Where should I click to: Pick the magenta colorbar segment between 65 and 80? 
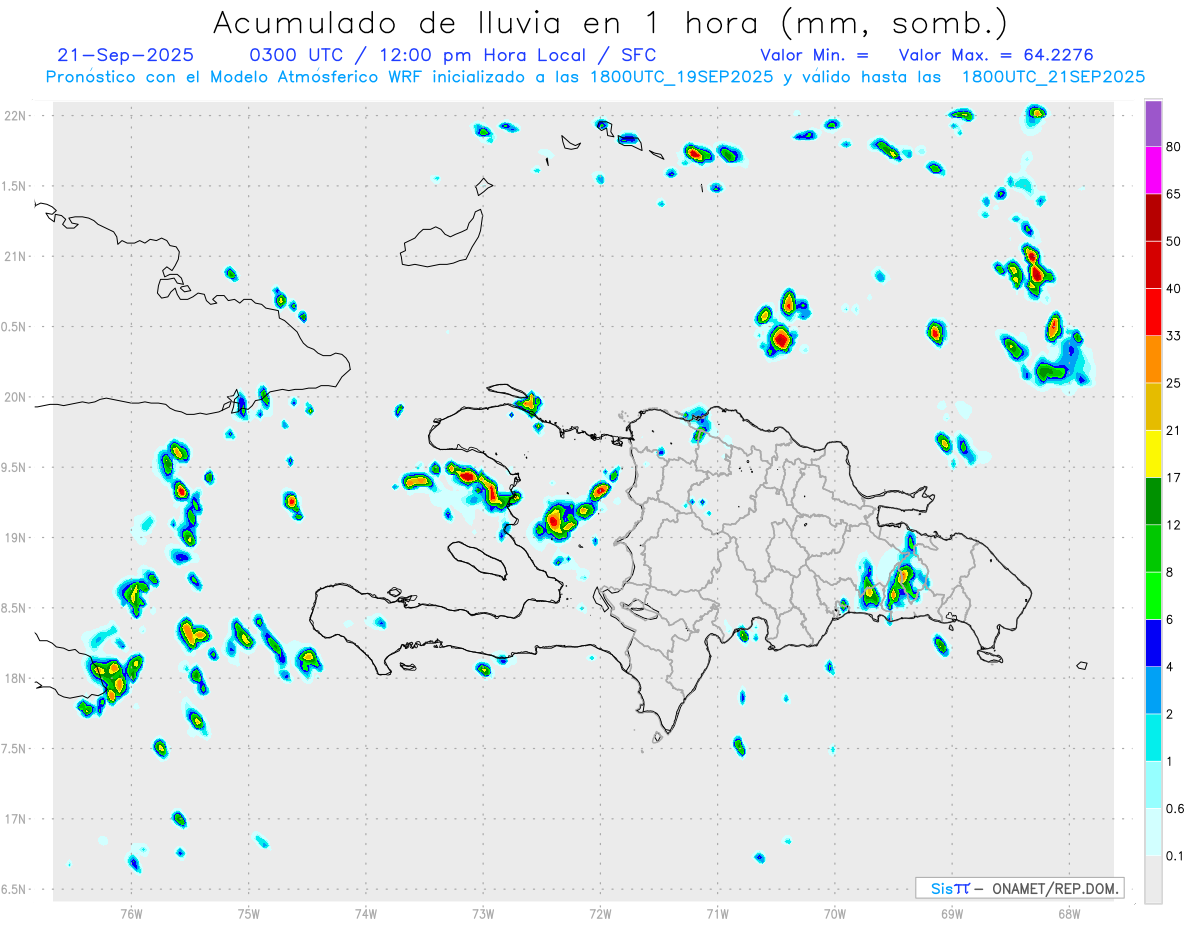tap(1153, 170)
